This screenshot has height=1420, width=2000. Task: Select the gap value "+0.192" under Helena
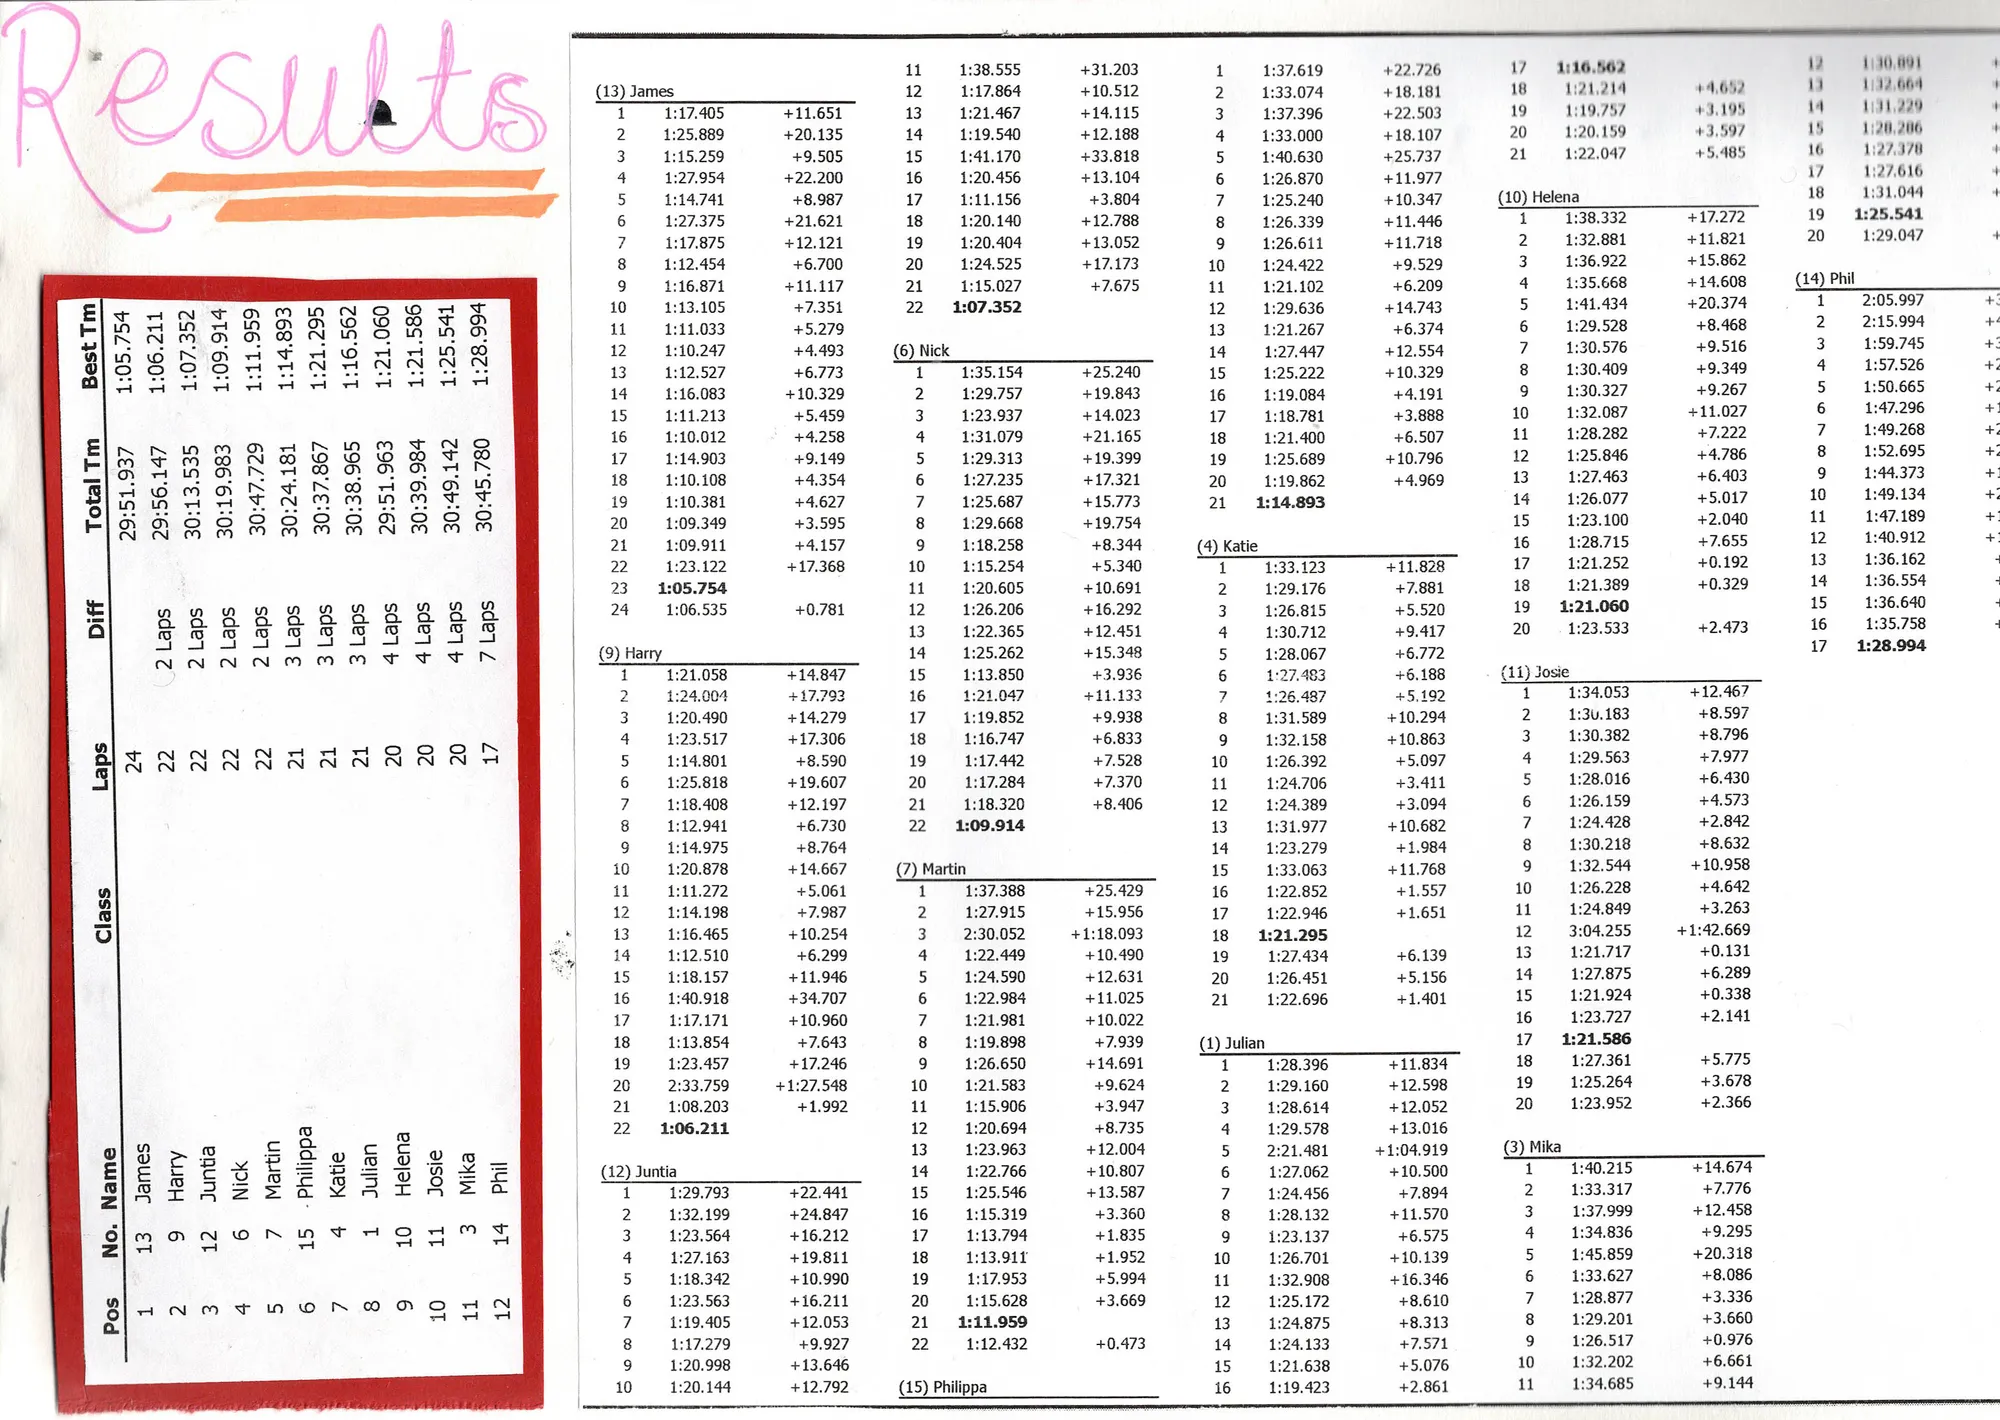point(1722,562)
